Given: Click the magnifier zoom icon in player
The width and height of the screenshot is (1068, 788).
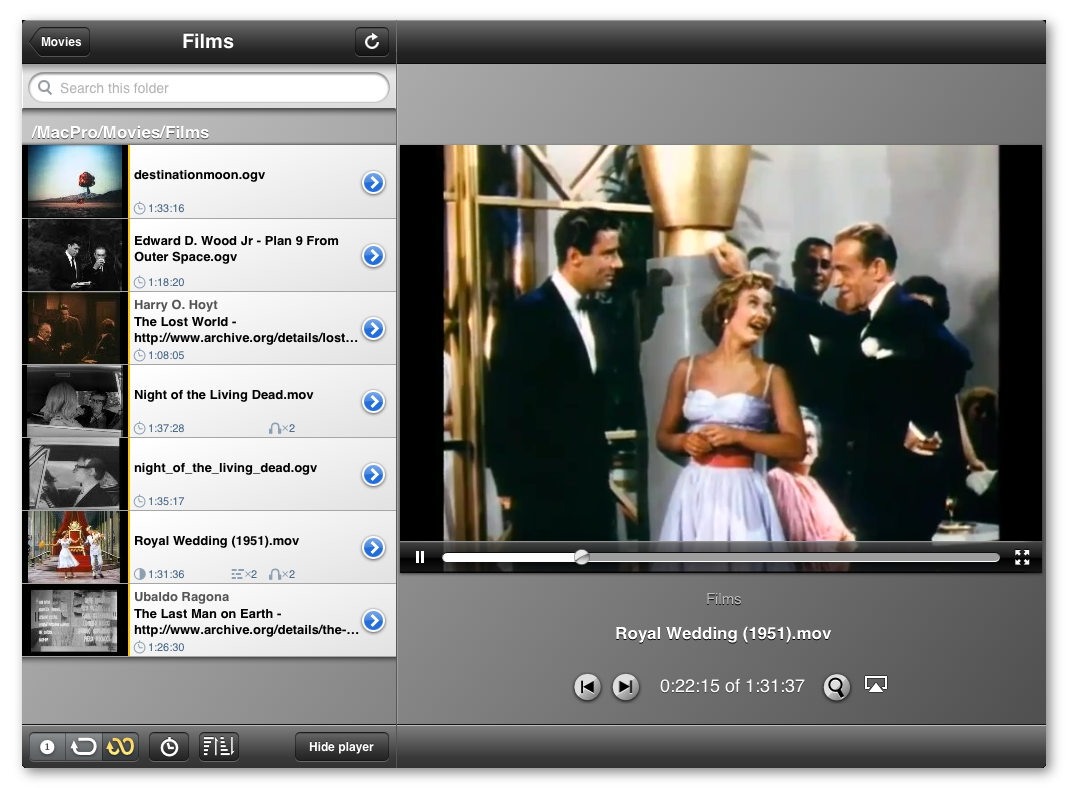Looking at the screenshot, I should (x=836, y=687).
